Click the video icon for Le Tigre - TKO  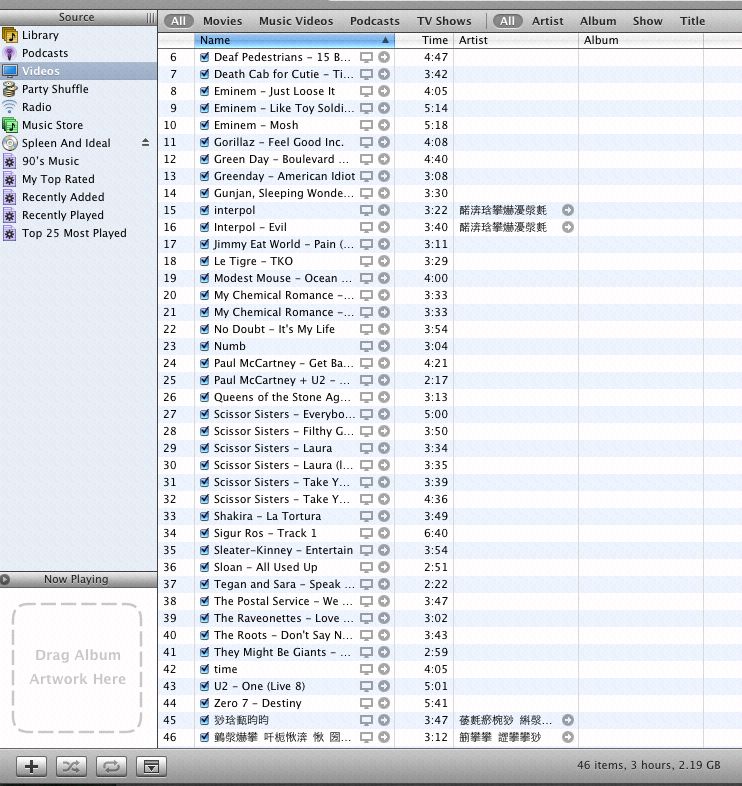coord(366,262)
